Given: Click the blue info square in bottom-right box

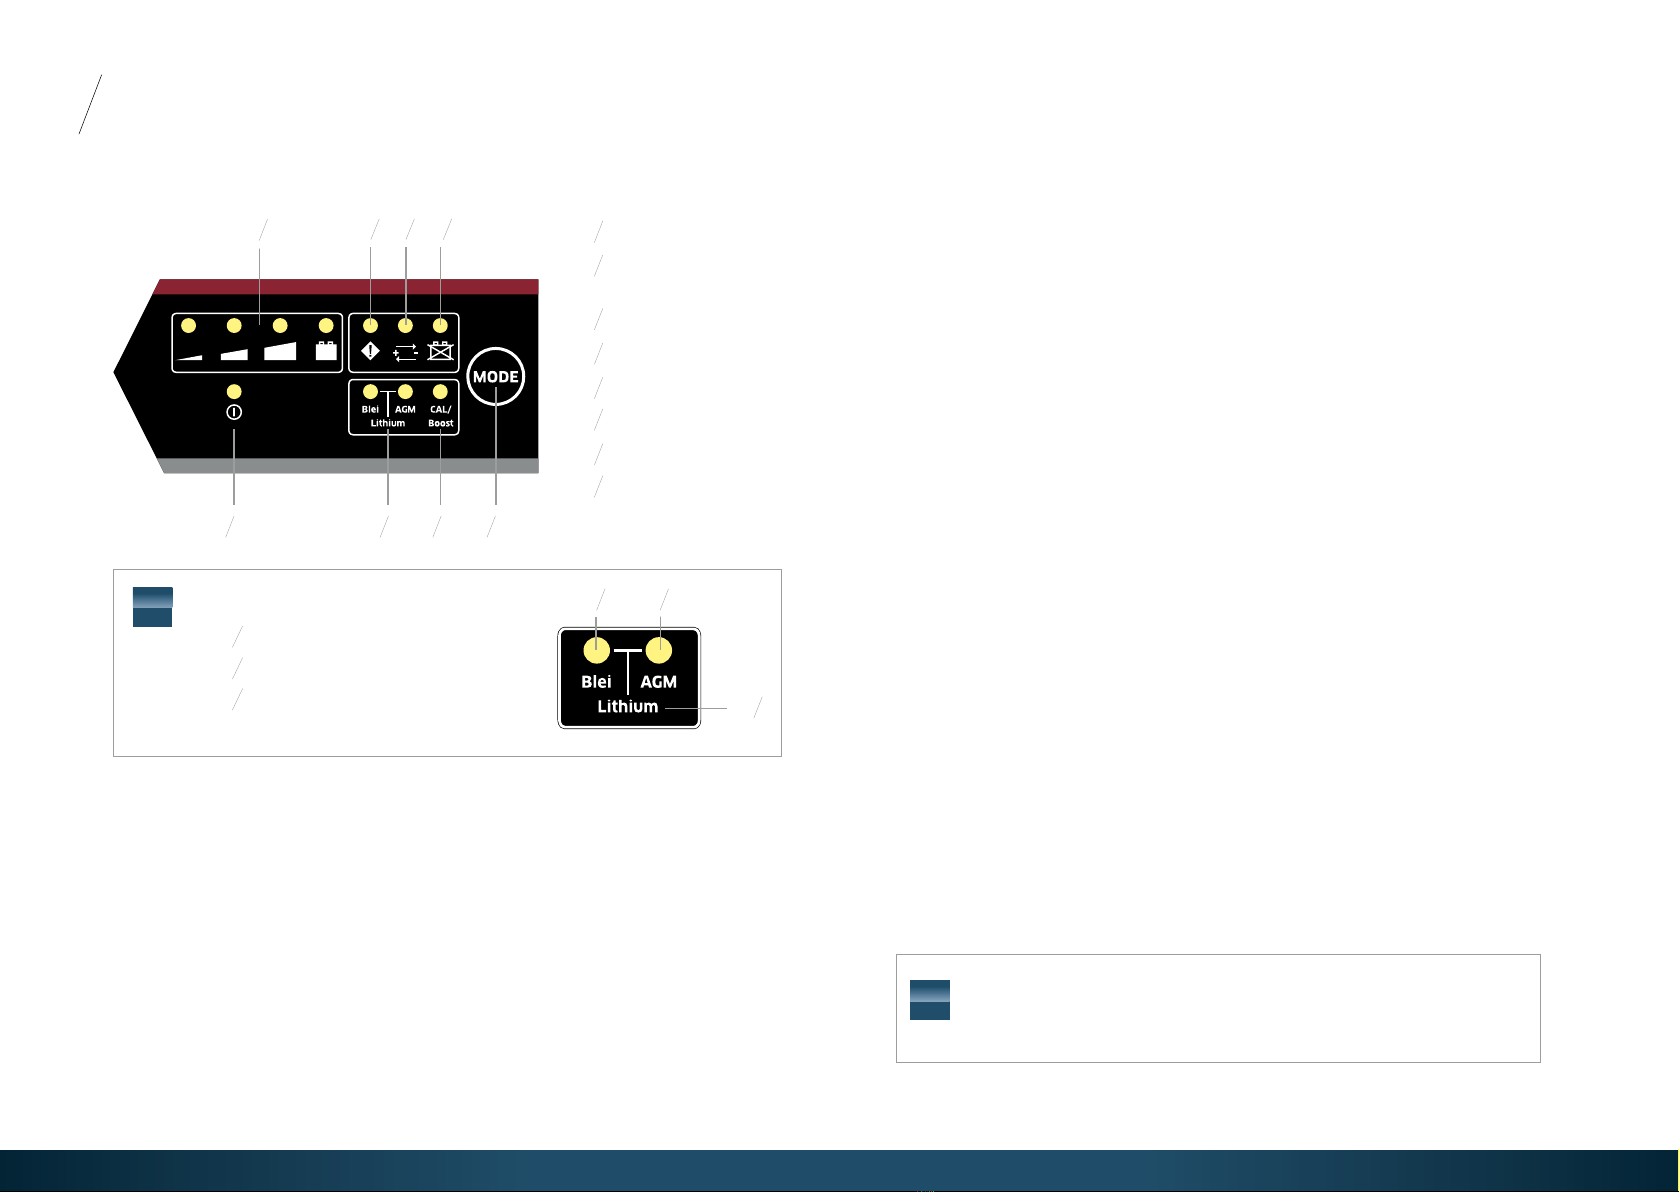Looking at the screenshot, I should pos(930,1000).
